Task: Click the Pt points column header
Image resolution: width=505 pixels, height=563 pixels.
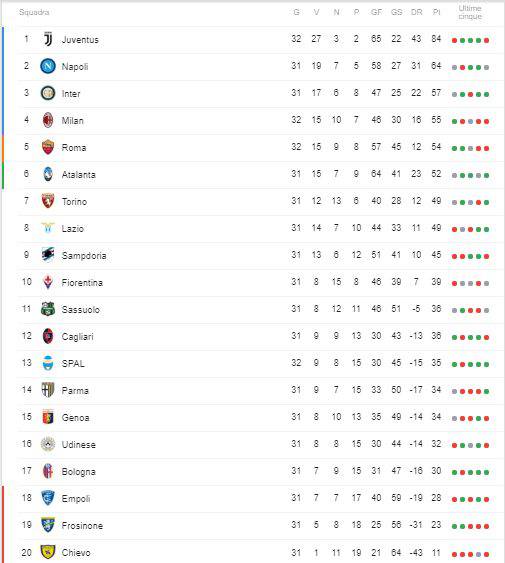Action: pyautogui.click(x=436, y=12)
